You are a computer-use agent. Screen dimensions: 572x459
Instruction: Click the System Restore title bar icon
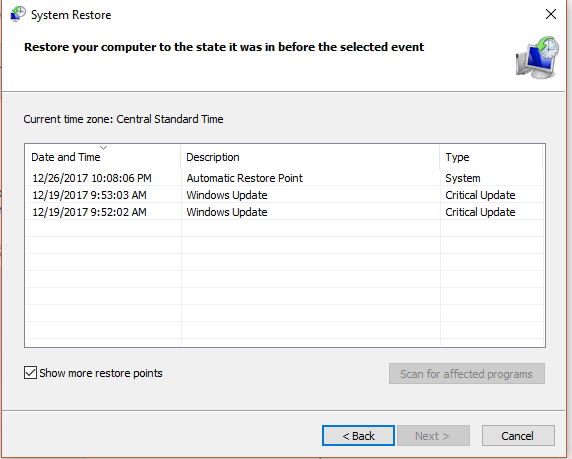pos(18,15)
